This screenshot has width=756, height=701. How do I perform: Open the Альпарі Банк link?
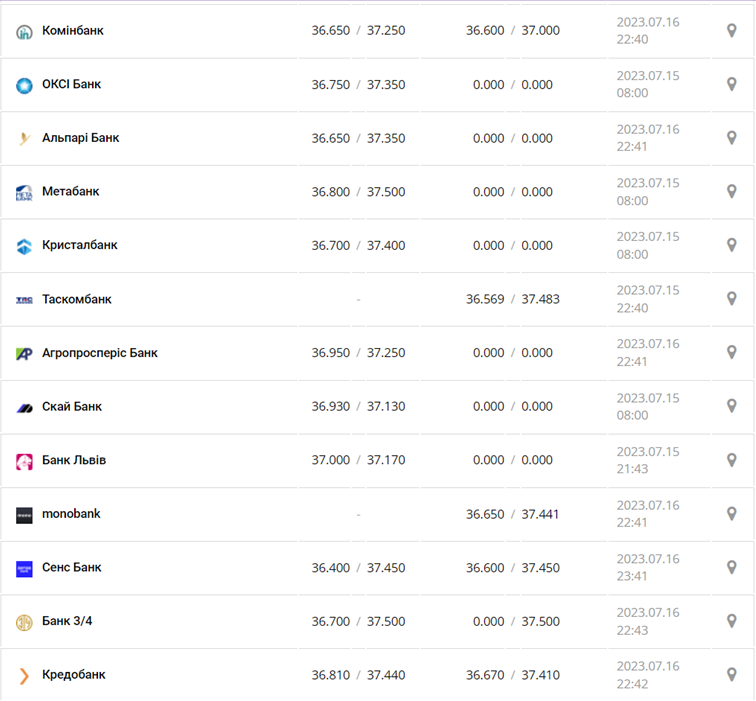click(x=80, y=138)
